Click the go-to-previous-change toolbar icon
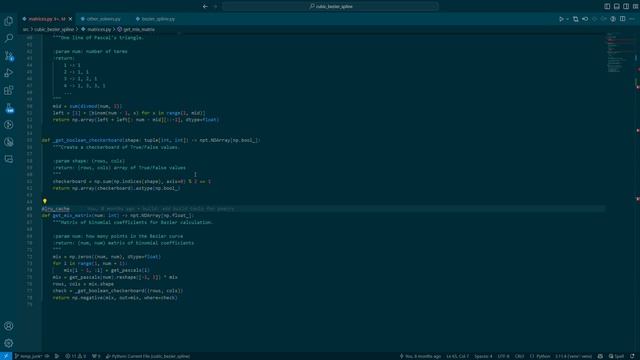The image size is (640, 360). [x=585, y=19]
